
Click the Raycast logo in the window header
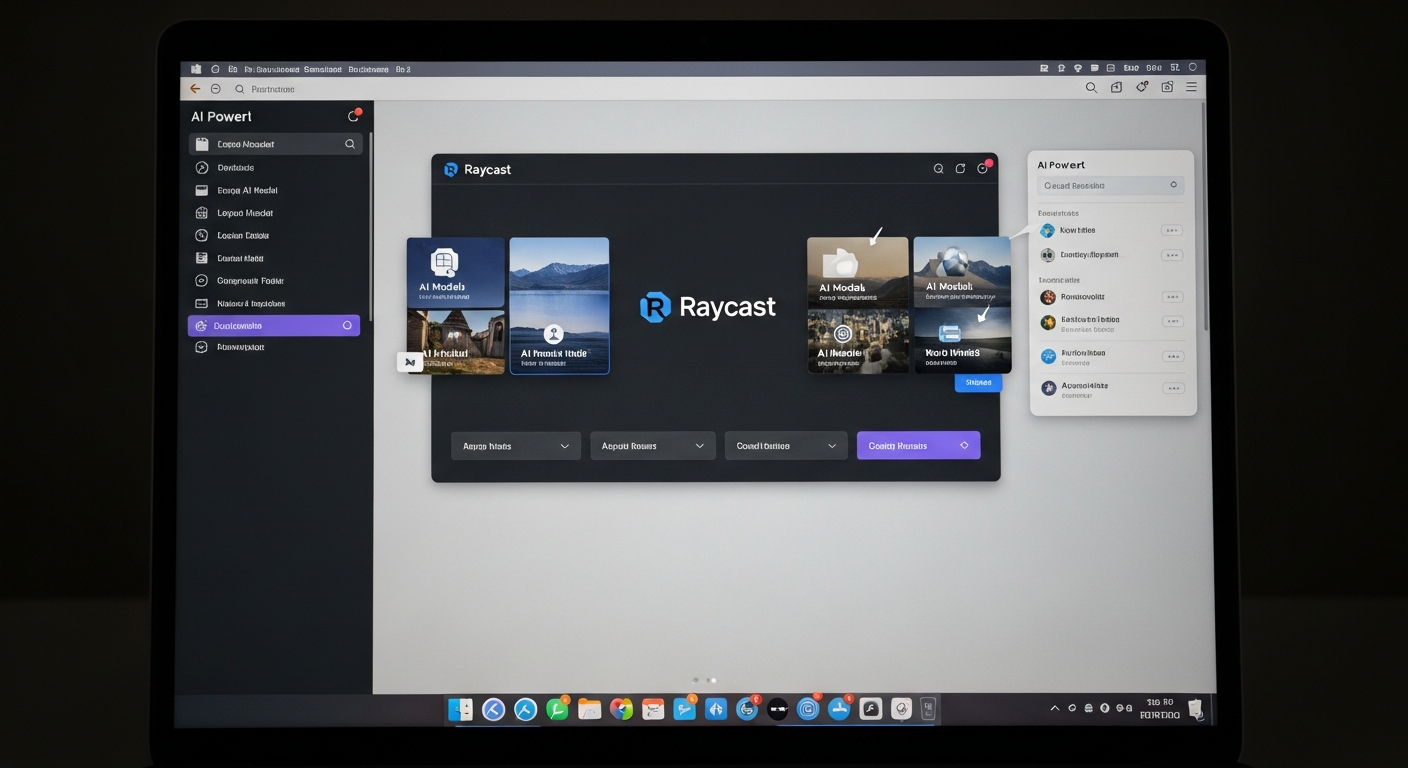click(451, 170)
